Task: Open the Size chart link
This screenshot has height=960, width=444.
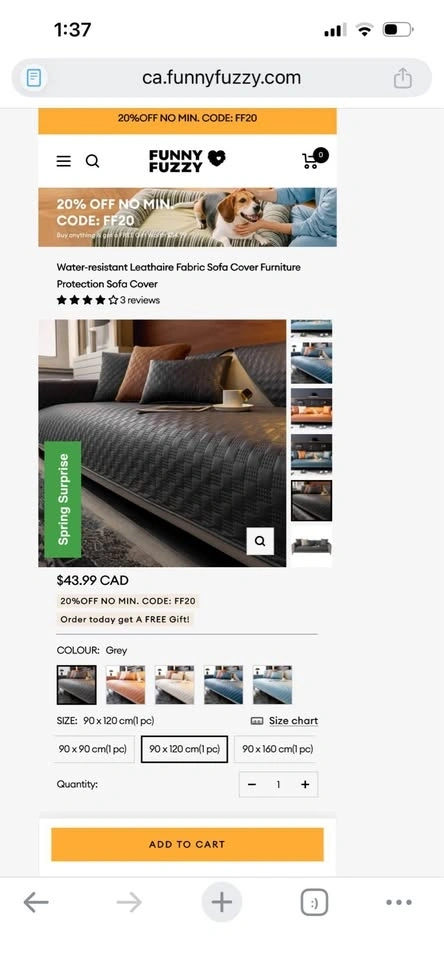Action: pyautogui.click(x=285, y=721)
